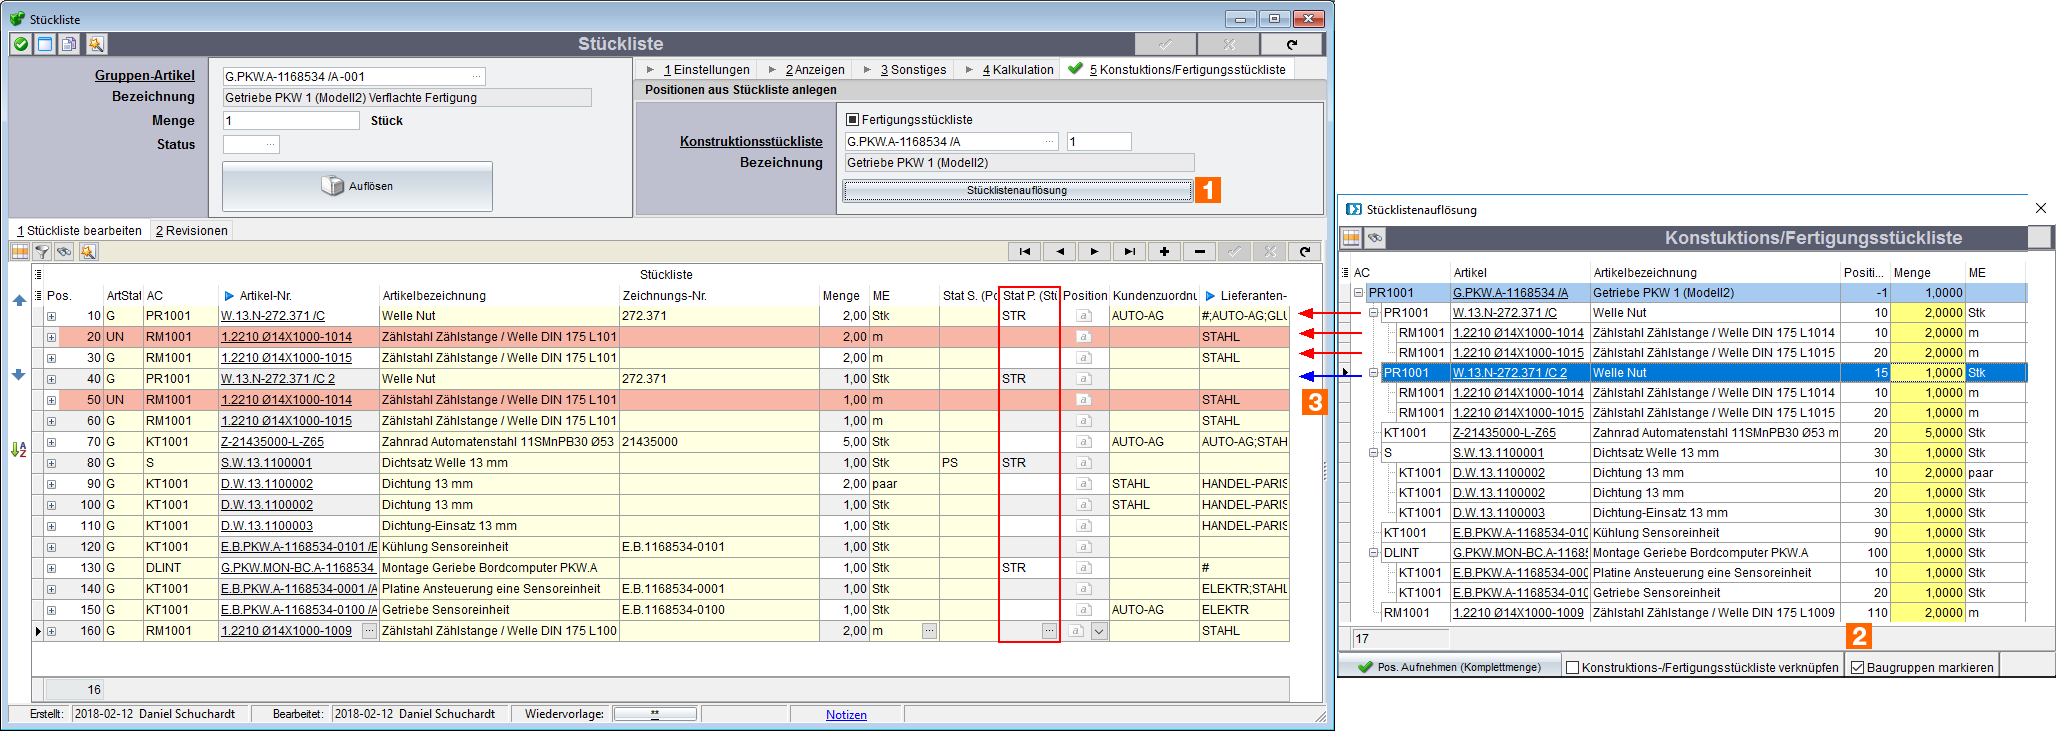Click the blue window icon in Stückliste toolbar
The height and width of the screenshot is (731, 2056).
tap(45, 44)
